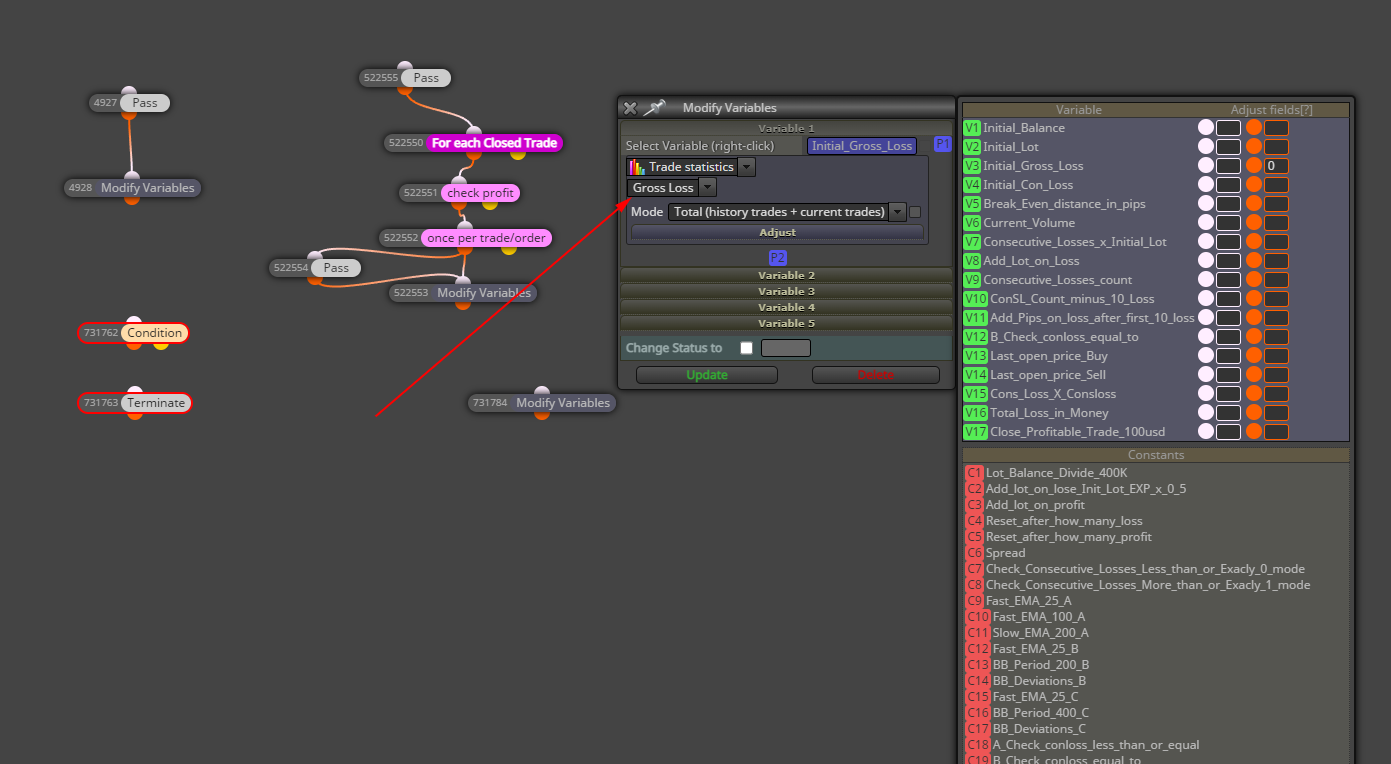This screenshot has width=1391, height=764.
Task: Click the pin icon in Modify Variables header
Action: (655, 108)
